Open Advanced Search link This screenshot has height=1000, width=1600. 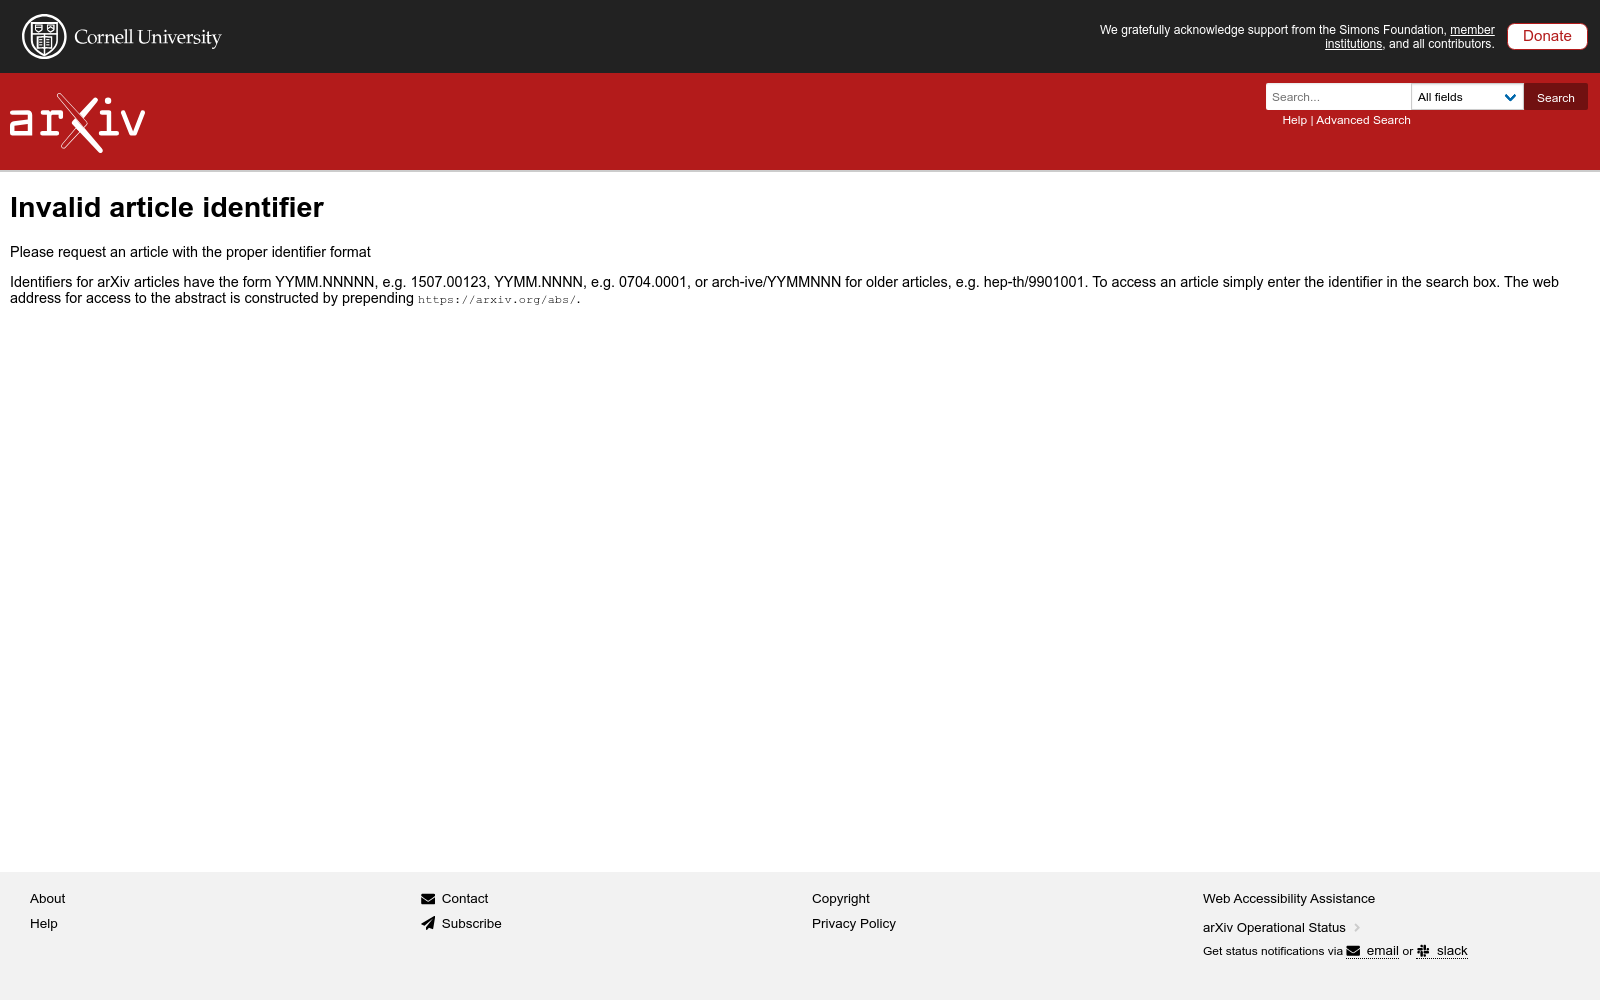click(x=1363, y=120)
